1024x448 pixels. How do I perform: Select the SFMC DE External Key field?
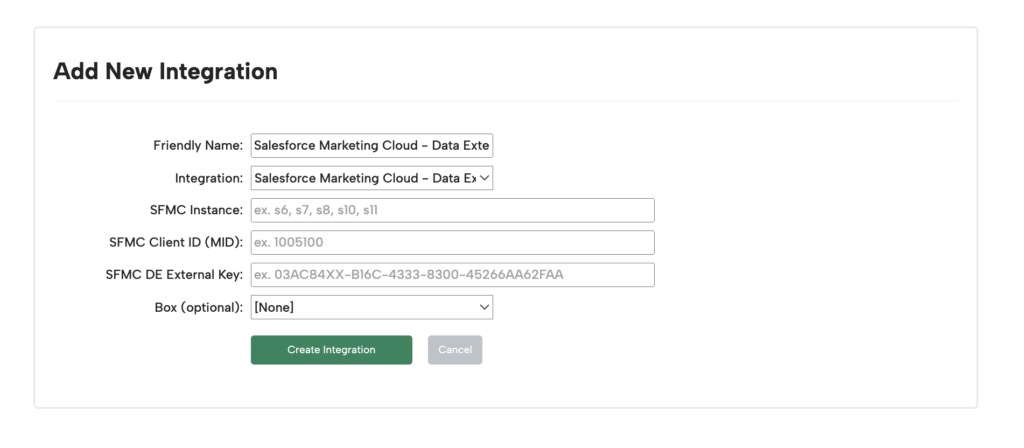pyautogui.click(x=453, y=275)
